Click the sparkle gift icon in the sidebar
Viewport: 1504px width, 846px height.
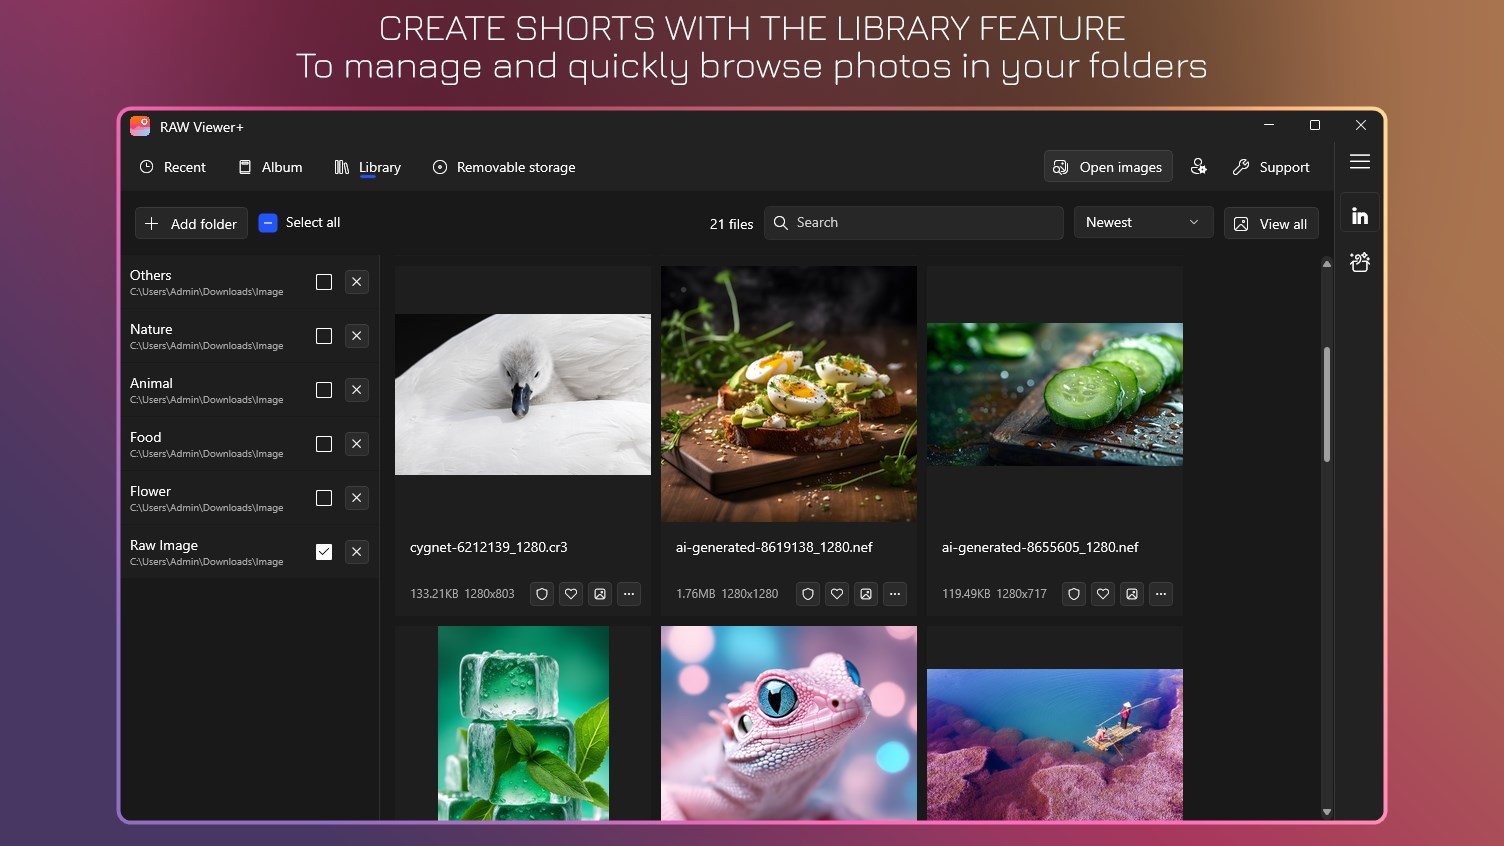click(1360, 262)
